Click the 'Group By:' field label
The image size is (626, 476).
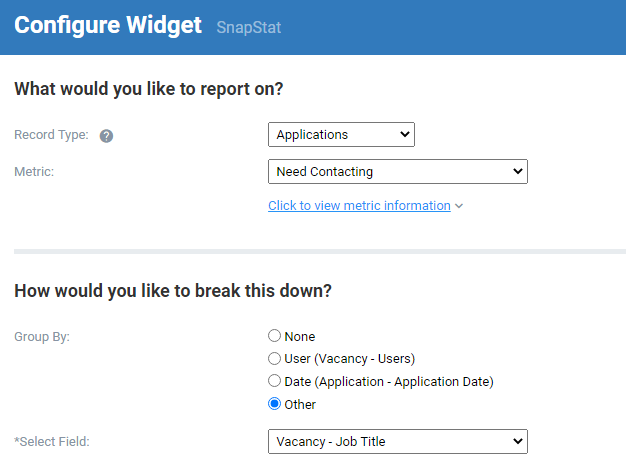click(42, 337)
